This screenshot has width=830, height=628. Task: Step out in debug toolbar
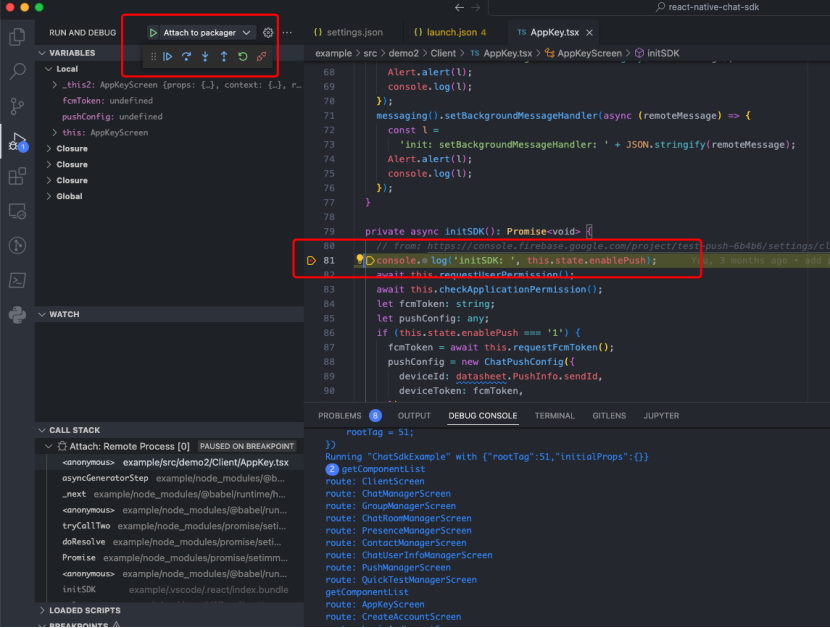[224, 57]
